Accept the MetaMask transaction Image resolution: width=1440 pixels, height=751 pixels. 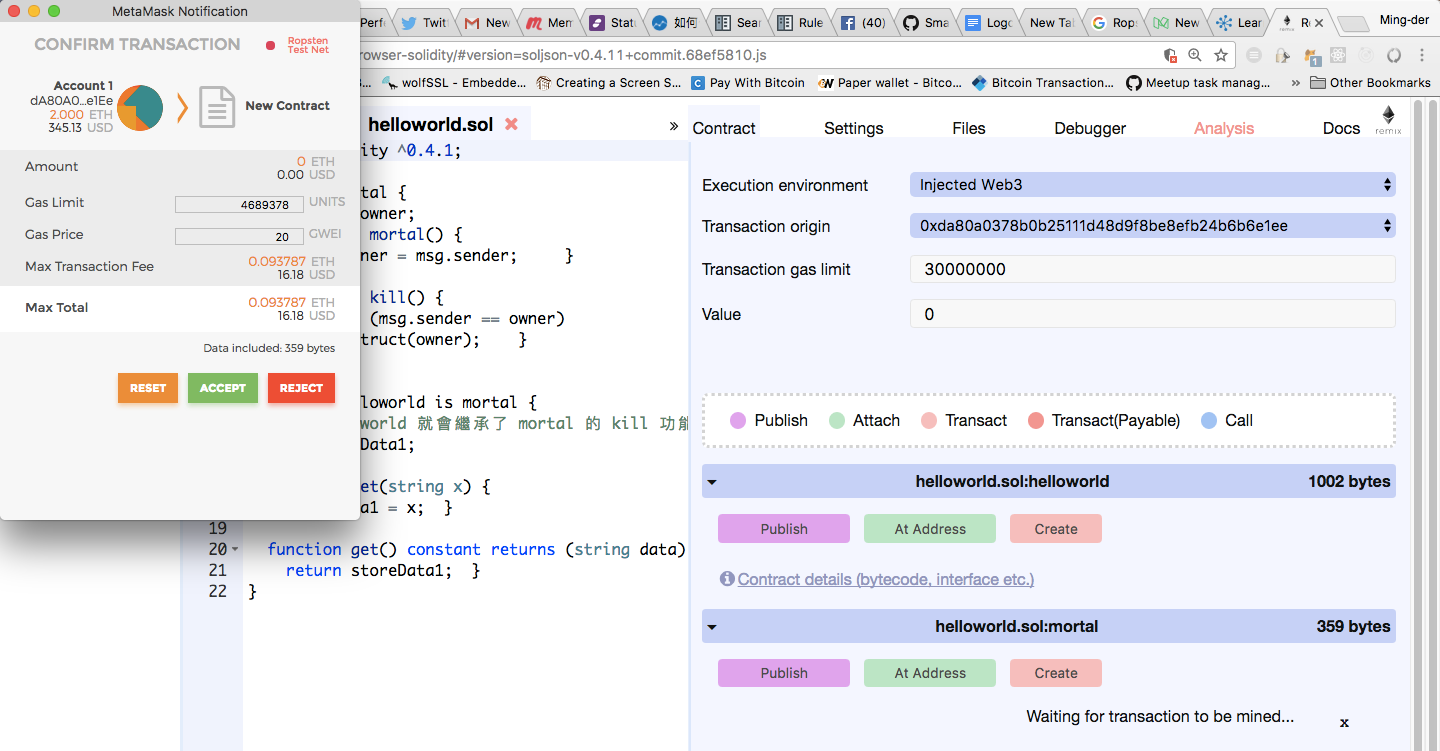click(x=222, y=388)
